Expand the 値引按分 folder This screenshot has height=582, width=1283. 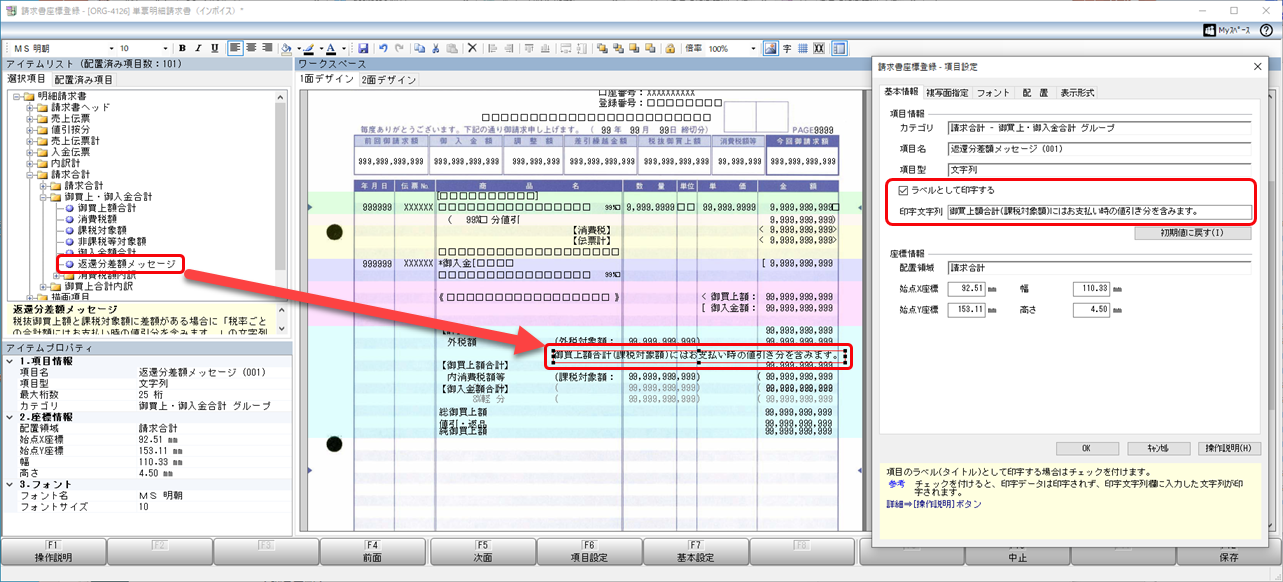click(x=30, y=130)
